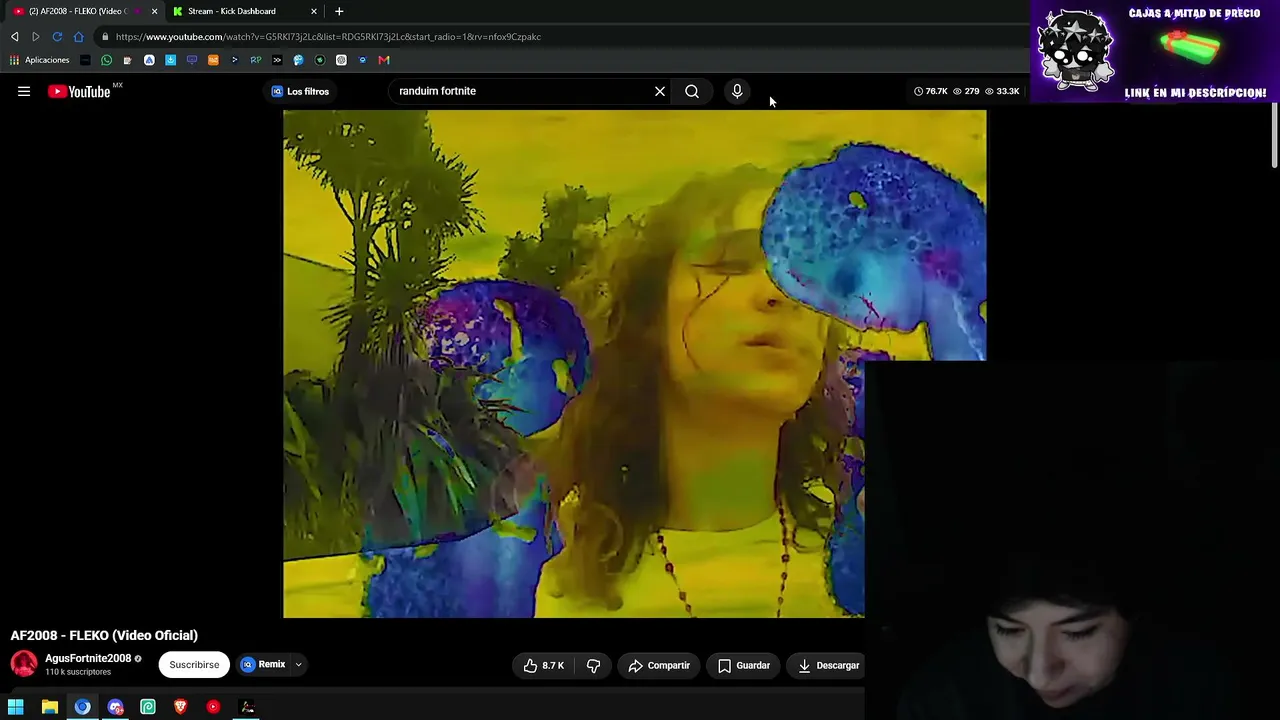This screenshot has height=720, width=1280.
Task: Go forward with the browser forward arrow
Action: pos(36,37)
